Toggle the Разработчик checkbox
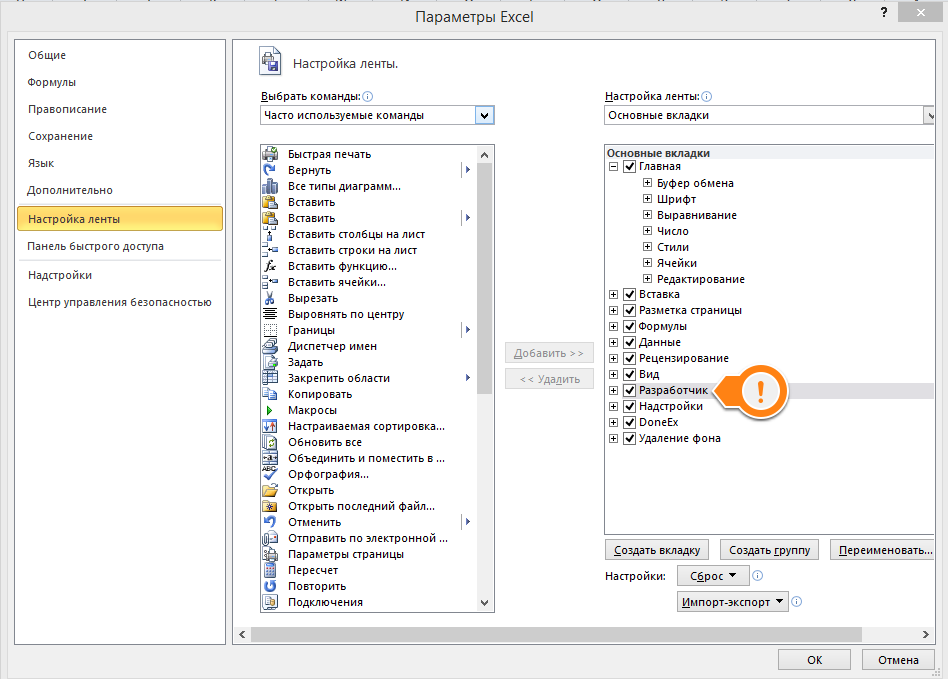The width and height of the screenshot is (948, 679). [629, 391]
